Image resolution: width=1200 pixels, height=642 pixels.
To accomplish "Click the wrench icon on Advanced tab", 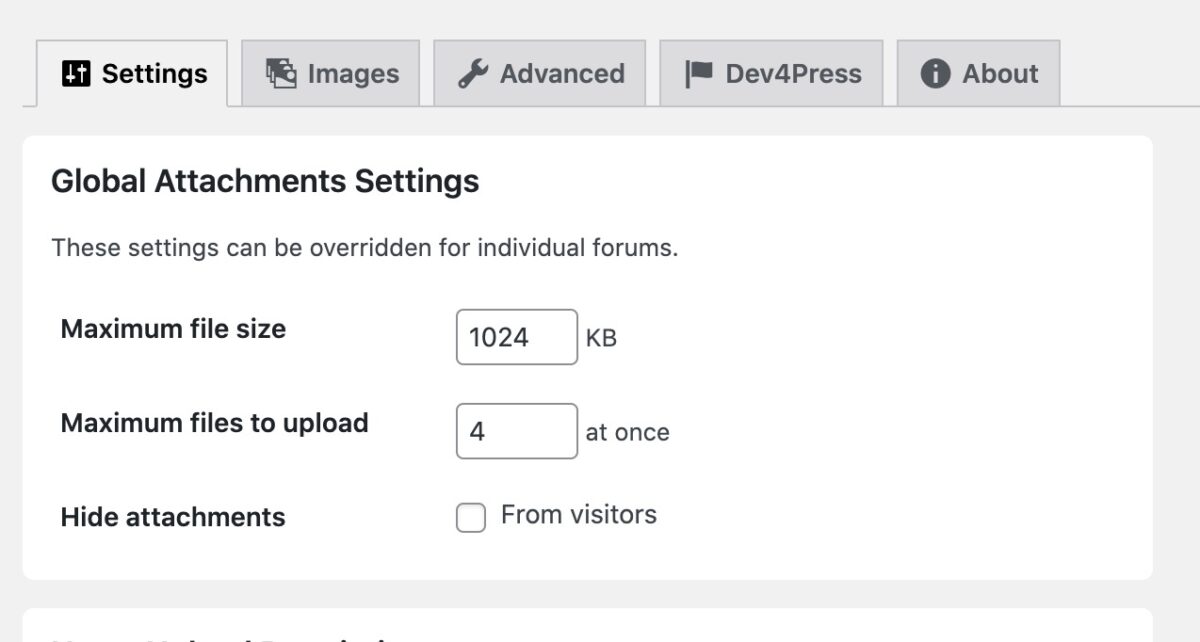I will click(x=473, y=74).
